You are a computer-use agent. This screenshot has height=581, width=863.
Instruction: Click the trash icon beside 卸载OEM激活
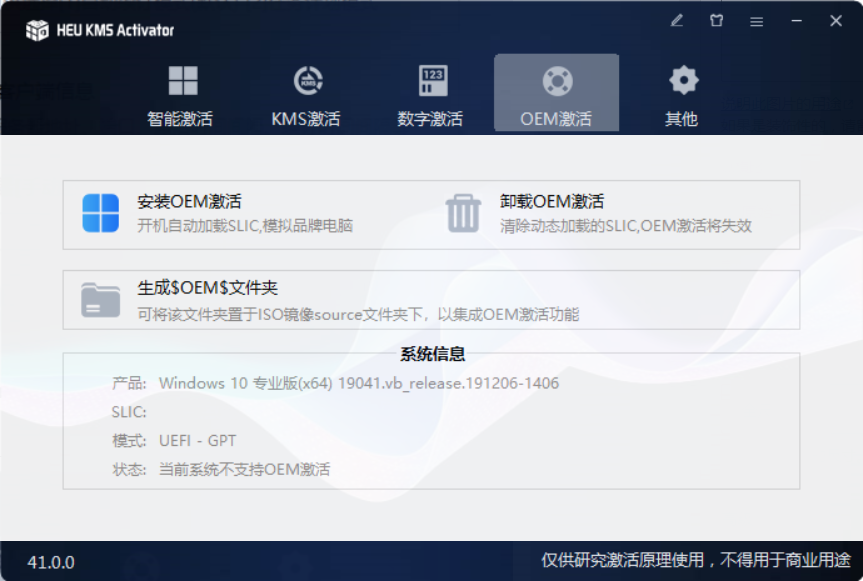coord(463,211)
